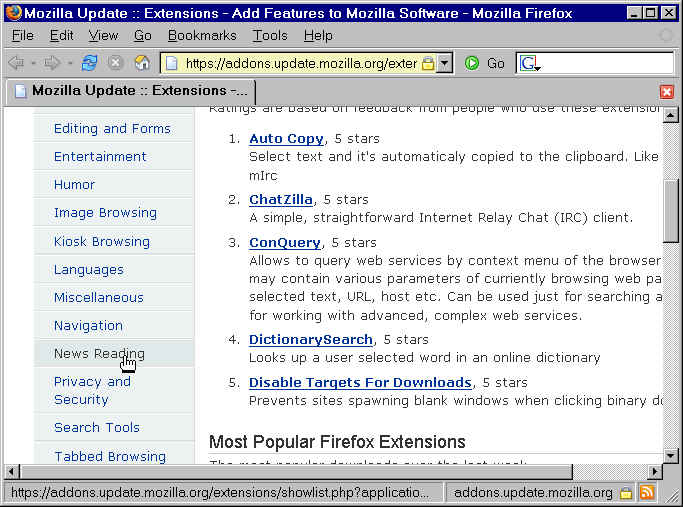This screenshot has width=683, height=507.
Task: Open Disable Targets For Downloads link
Action: point(360,382)
